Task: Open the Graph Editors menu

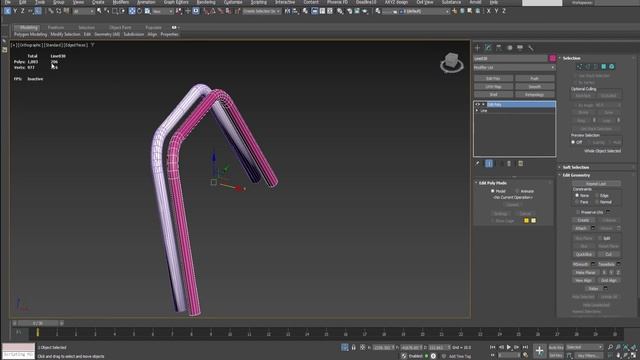Action: (x=176, y=2)
